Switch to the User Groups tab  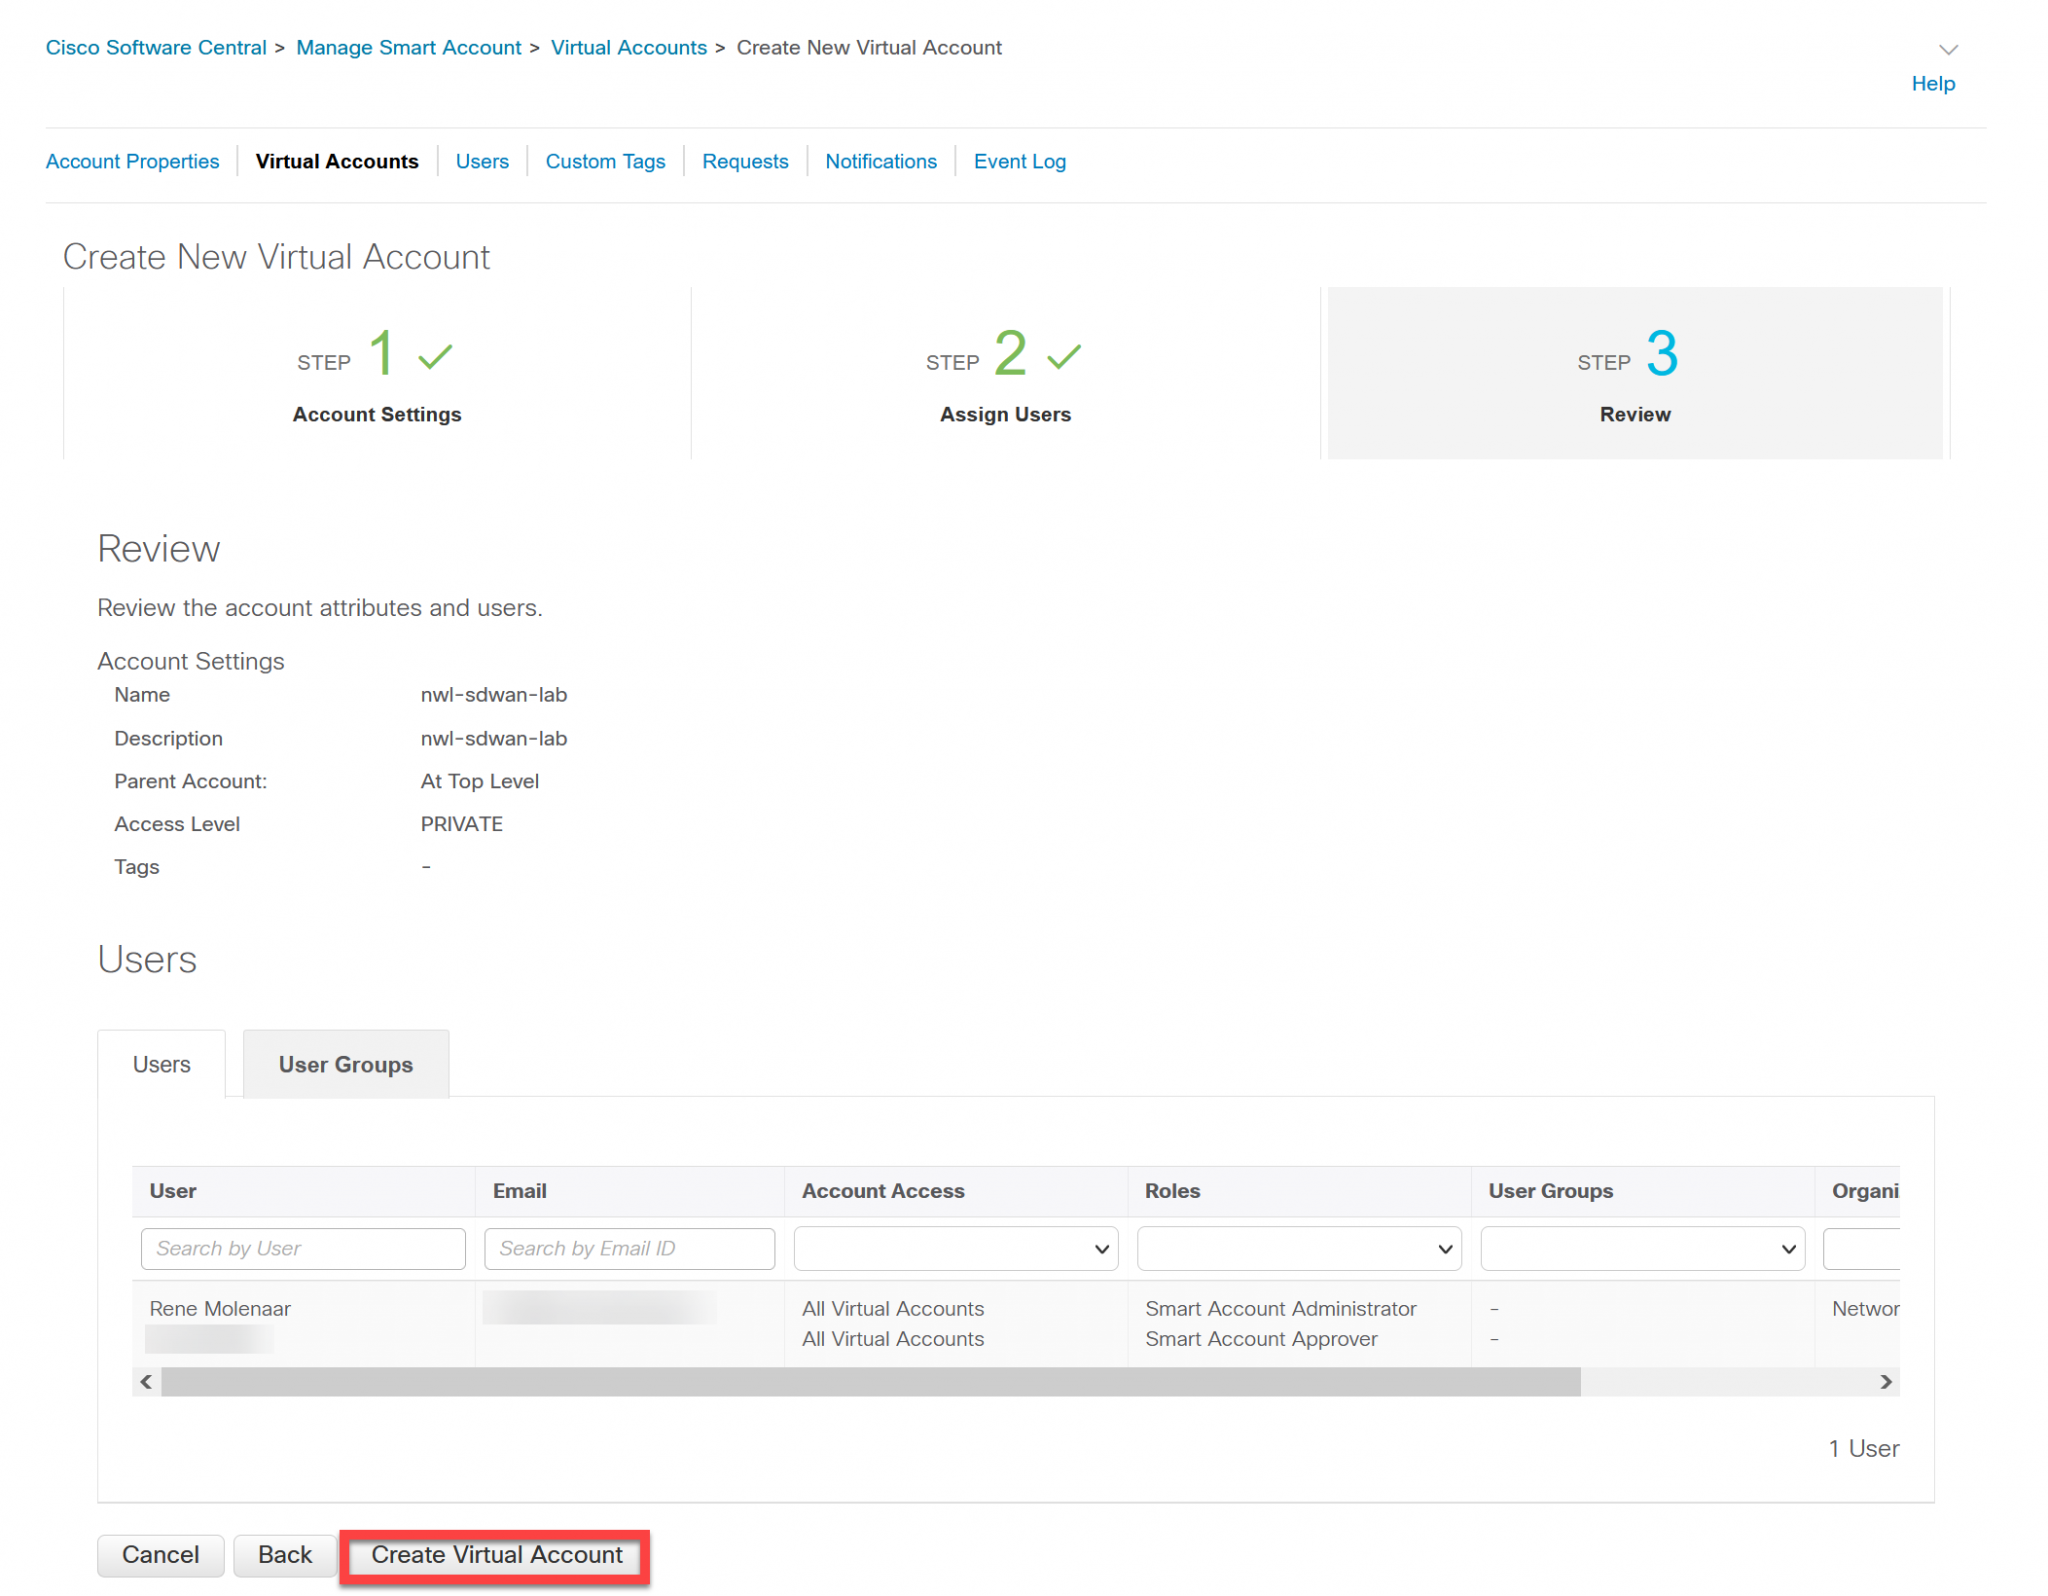345,1064
